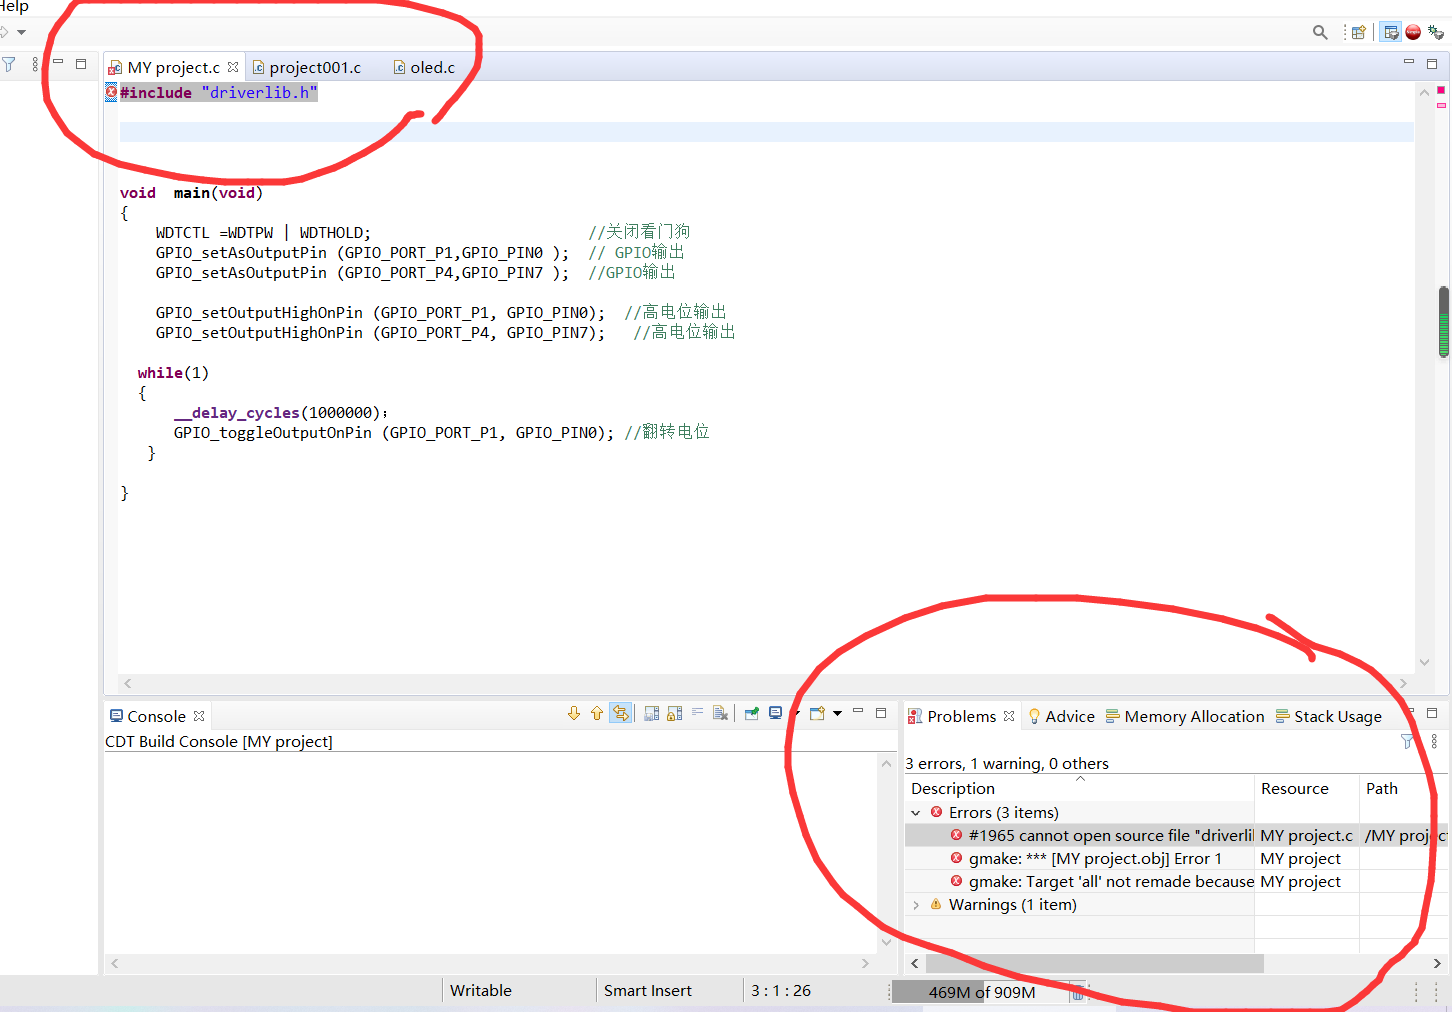Sort problems by Resource column header
The height and width of the screenshot is (1012, 1452).
(1306, 789)
